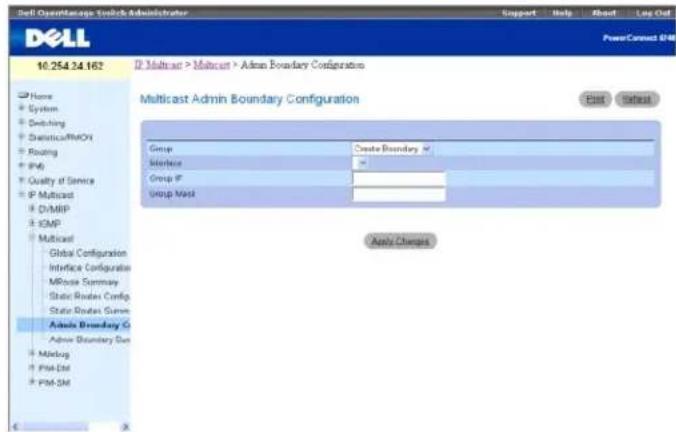Open the Interface dropdown

click(x=360, y=163)
